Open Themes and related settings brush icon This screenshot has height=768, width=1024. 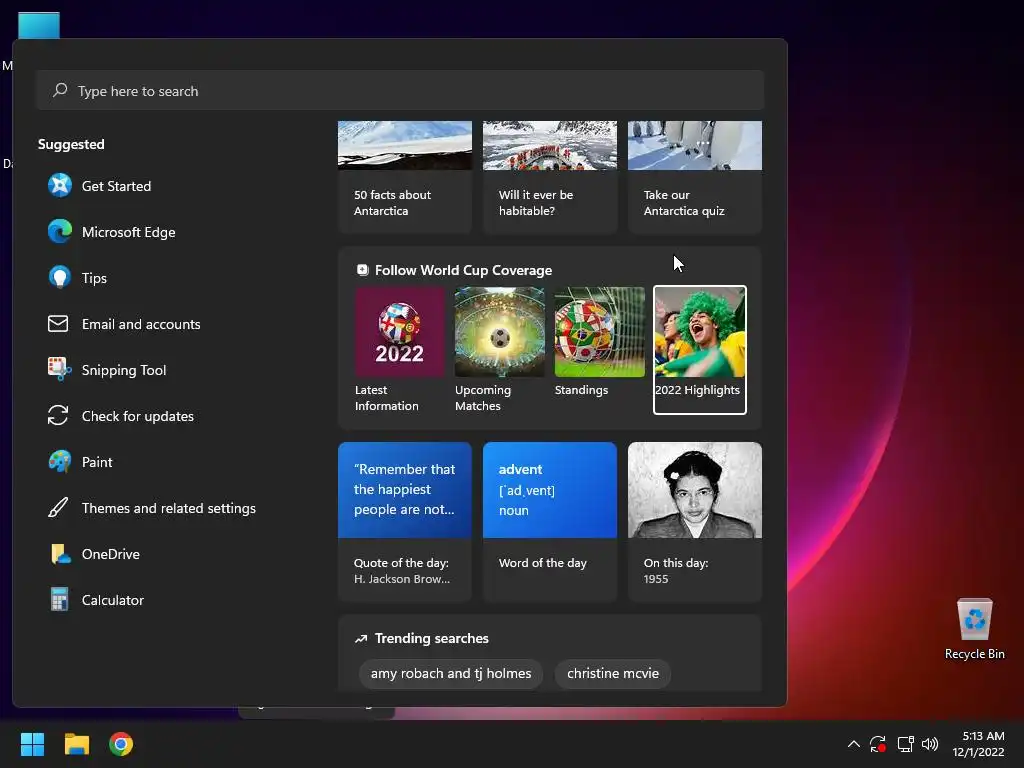pos(58,507)
